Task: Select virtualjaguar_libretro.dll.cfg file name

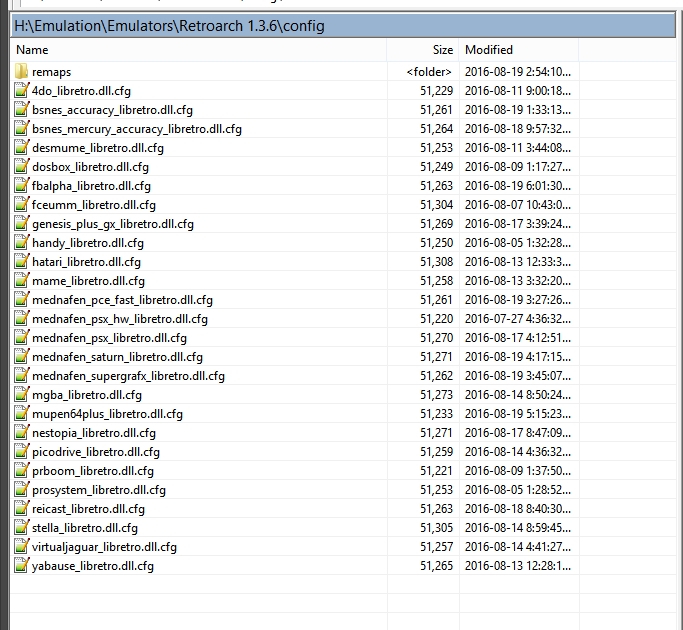Action: click(x=105, y=547)
